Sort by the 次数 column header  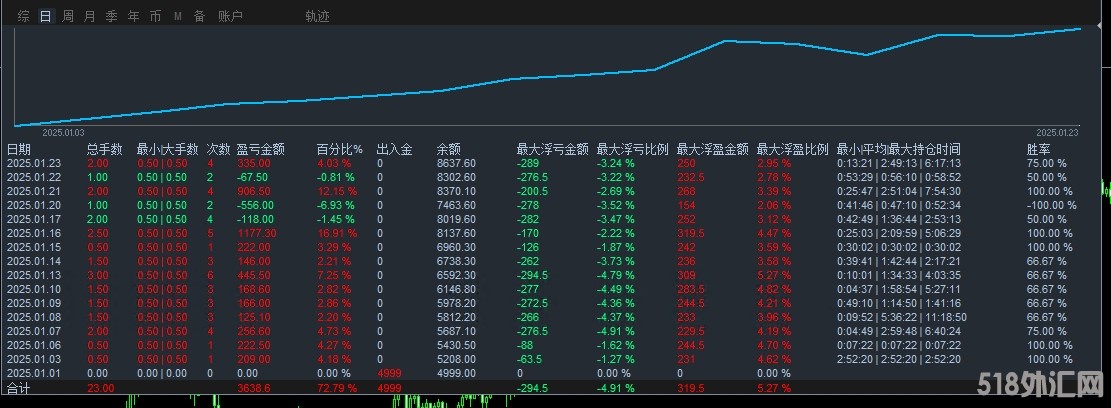[218, 149]
